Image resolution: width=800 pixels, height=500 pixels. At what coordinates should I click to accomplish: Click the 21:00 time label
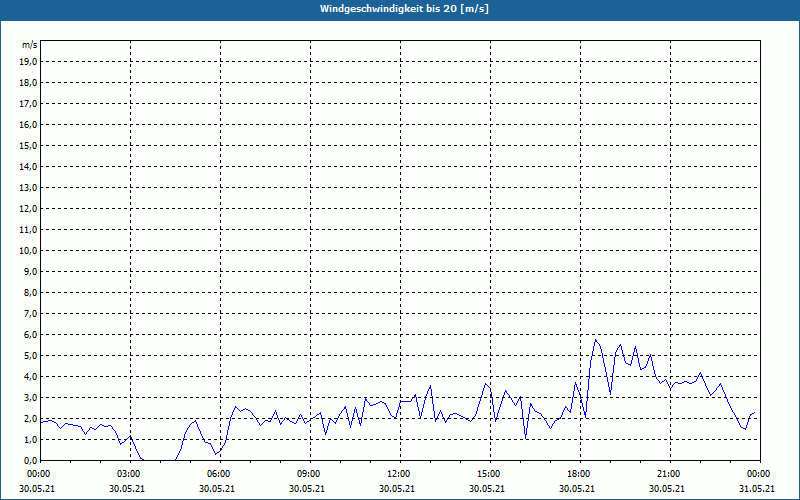pyautogui.click(x=670, y=474)
